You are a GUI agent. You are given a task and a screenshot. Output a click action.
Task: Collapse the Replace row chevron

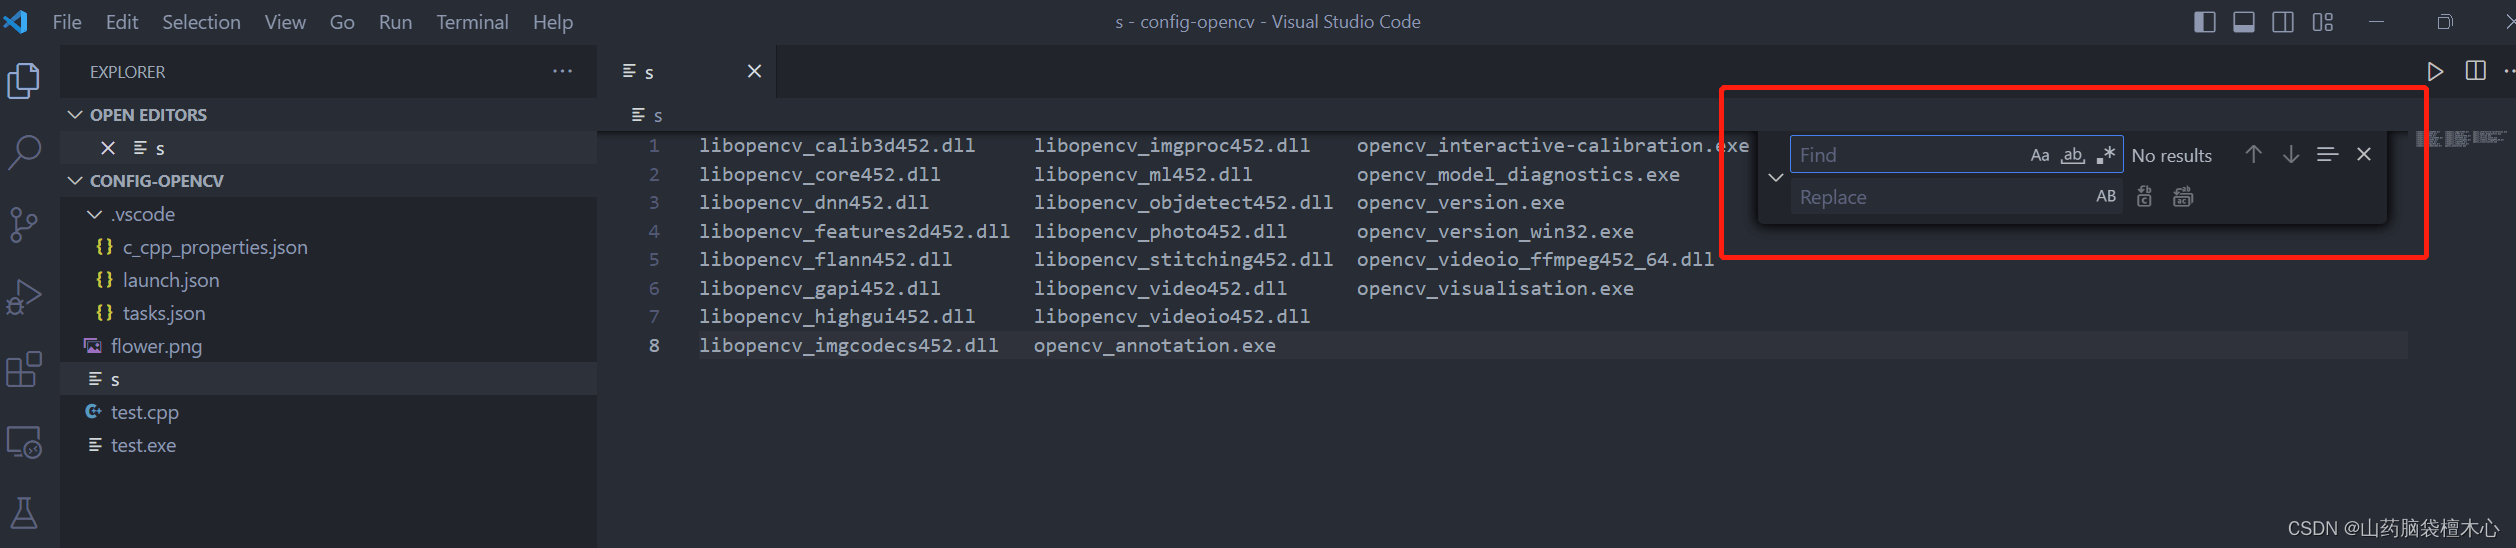(1776, 177)
